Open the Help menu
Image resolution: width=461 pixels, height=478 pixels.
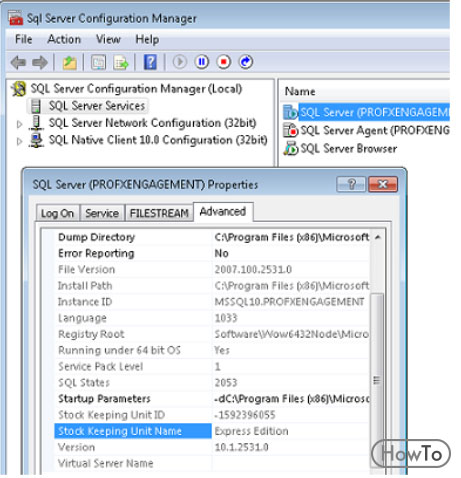(x=147, y=39)
